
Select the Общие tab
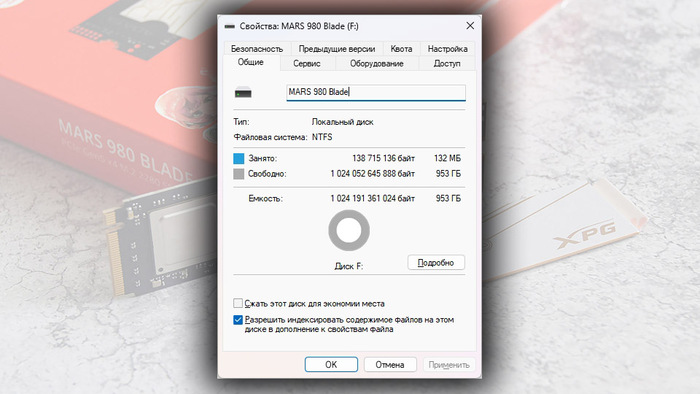250,62
